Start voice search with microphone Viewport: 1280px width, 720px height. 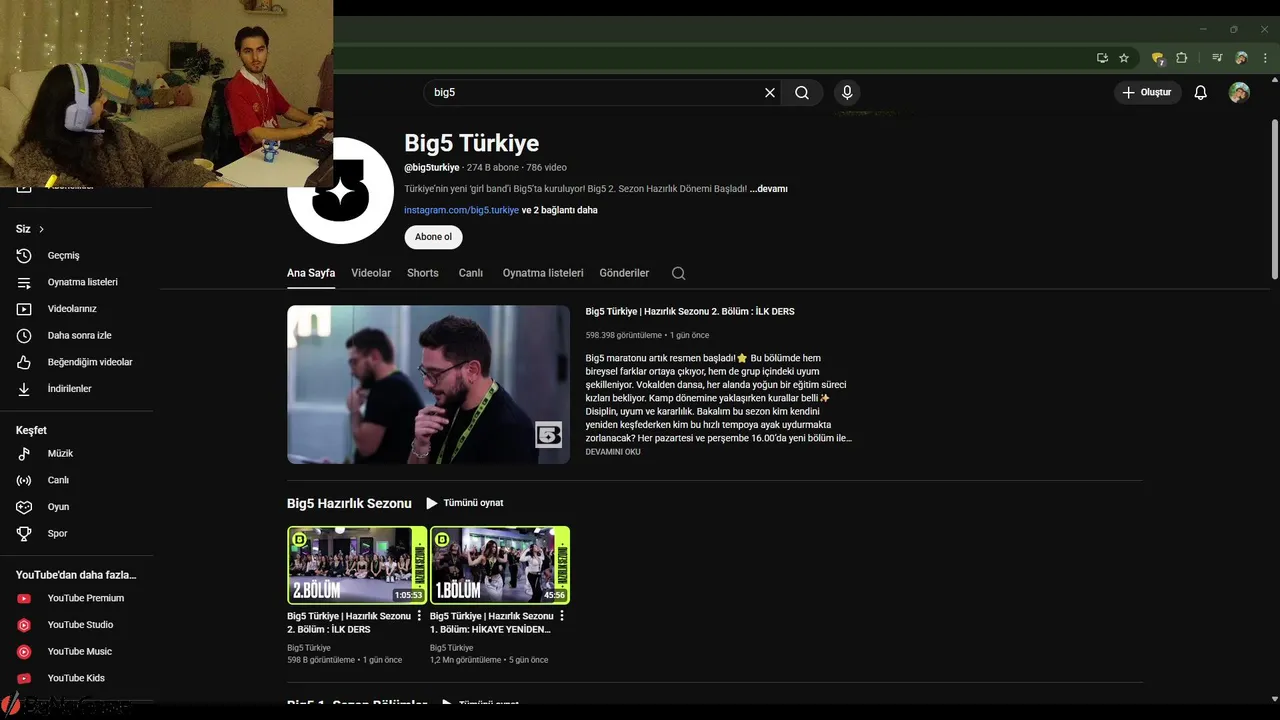(x=847, y=92)
